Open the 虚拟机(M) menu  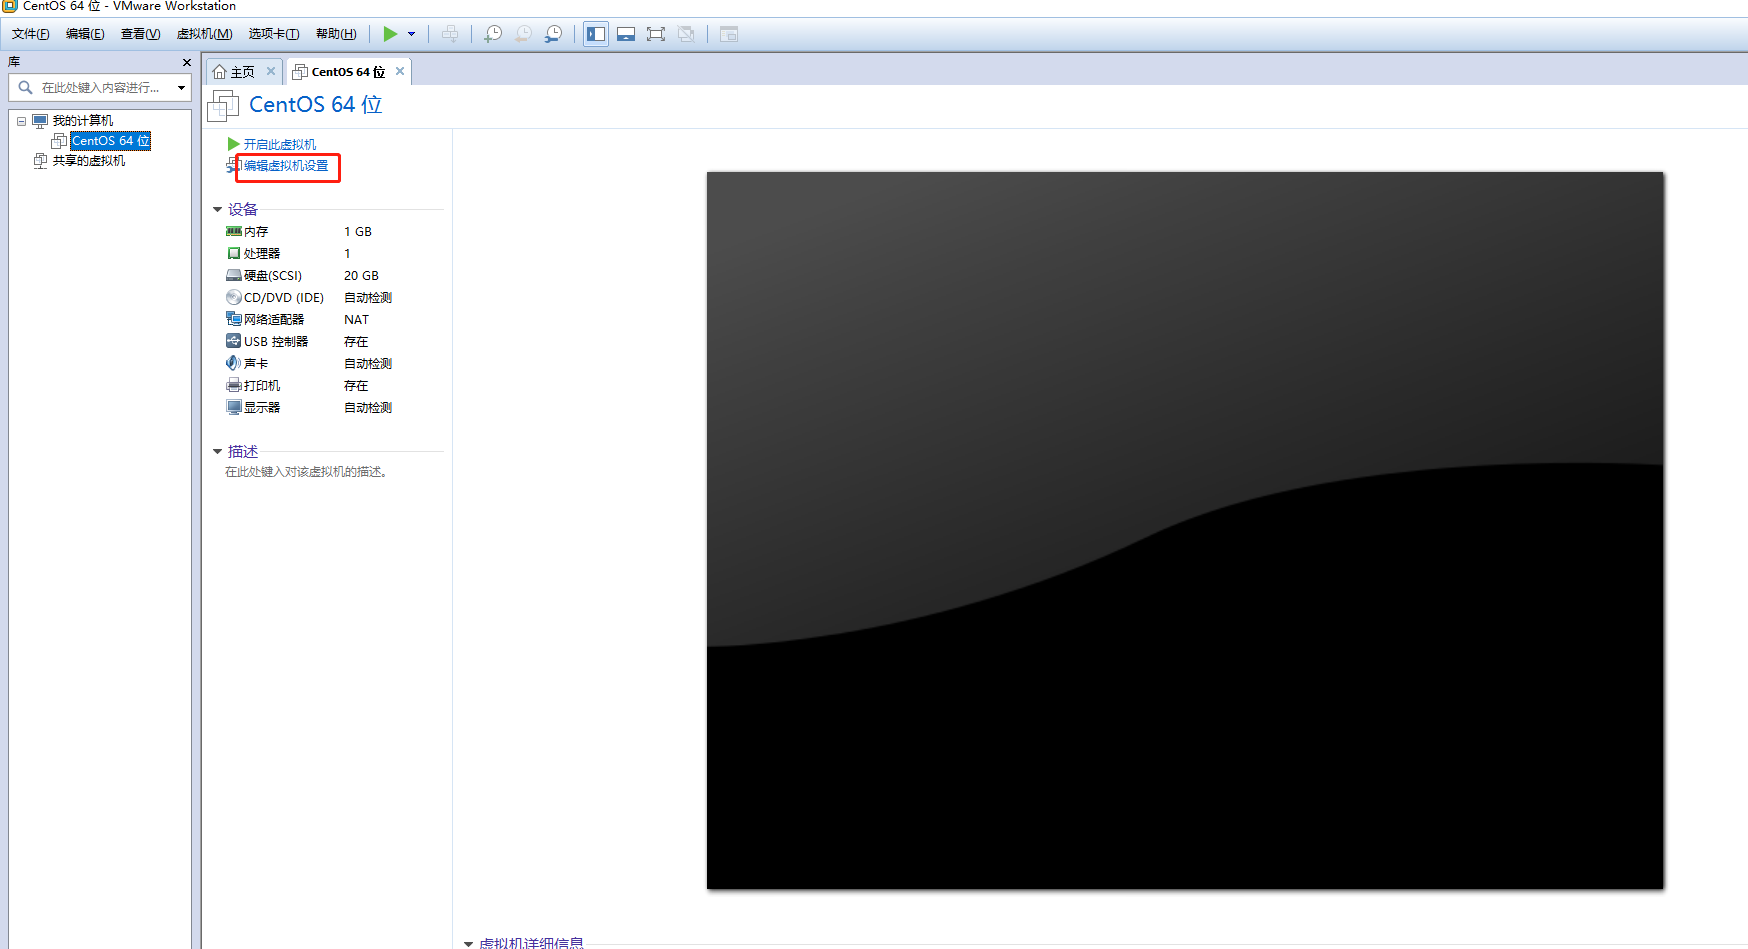click(204, 34)
